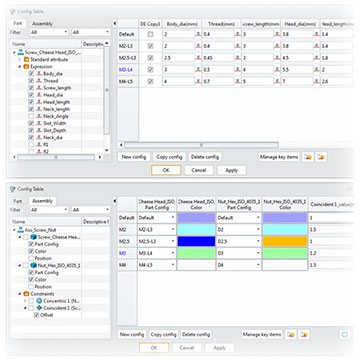Select Assembly tab in lower window
Image resolution: width=360 pixels, height=360 pixels.
coord(42,201)
